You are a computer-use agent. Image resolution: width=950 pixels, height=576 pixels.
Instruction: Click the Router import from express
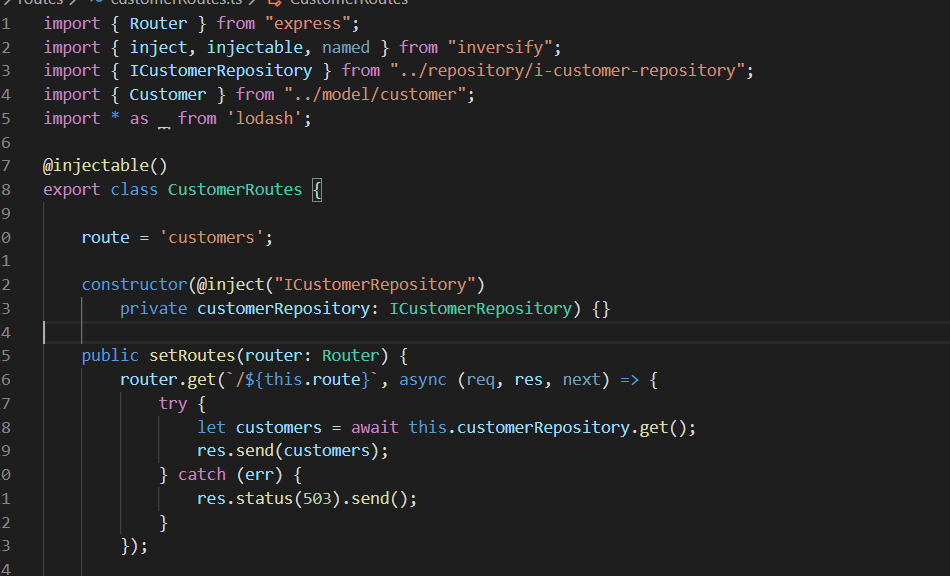[x=160, y=22]
